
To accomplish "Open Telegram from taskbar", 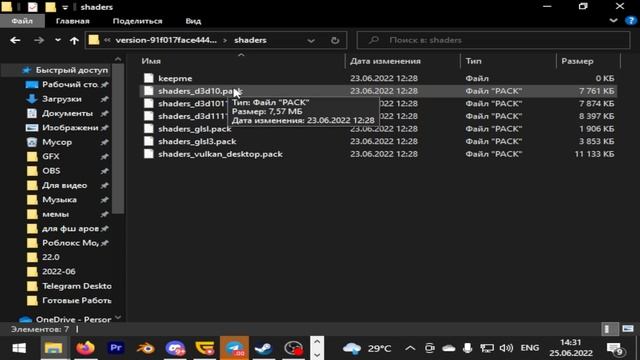I will click(235, 348).
